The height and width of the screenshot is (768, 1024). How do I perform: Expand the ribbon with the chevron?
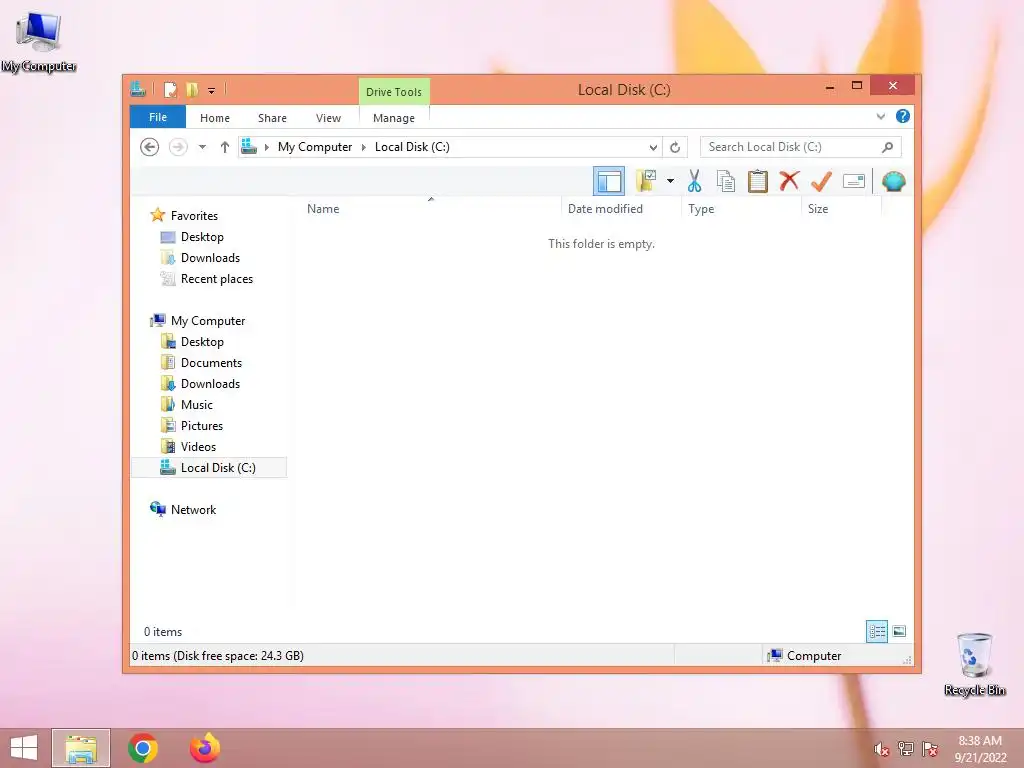click(x=880, y=117)
